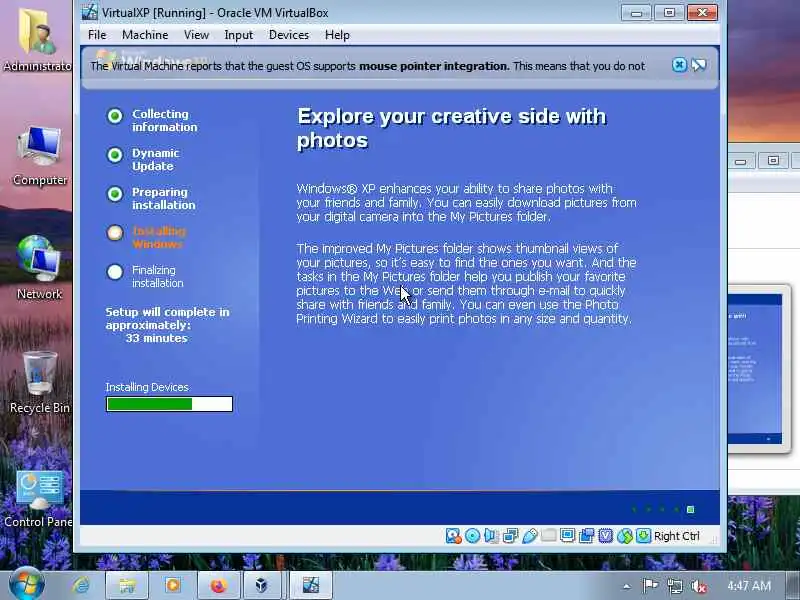
Task: Switch to VirtualBox Manager taskbar button
Action: [x=261, y=585]
